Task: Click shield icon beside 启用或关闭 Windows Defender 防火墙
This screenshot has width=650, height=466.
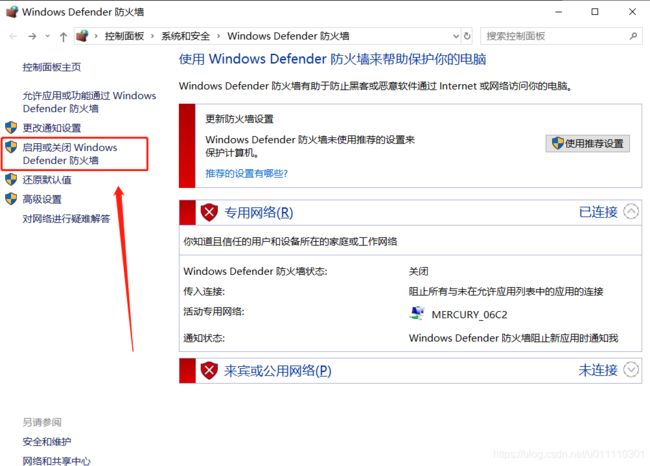Action: click(x=11, y=147)
